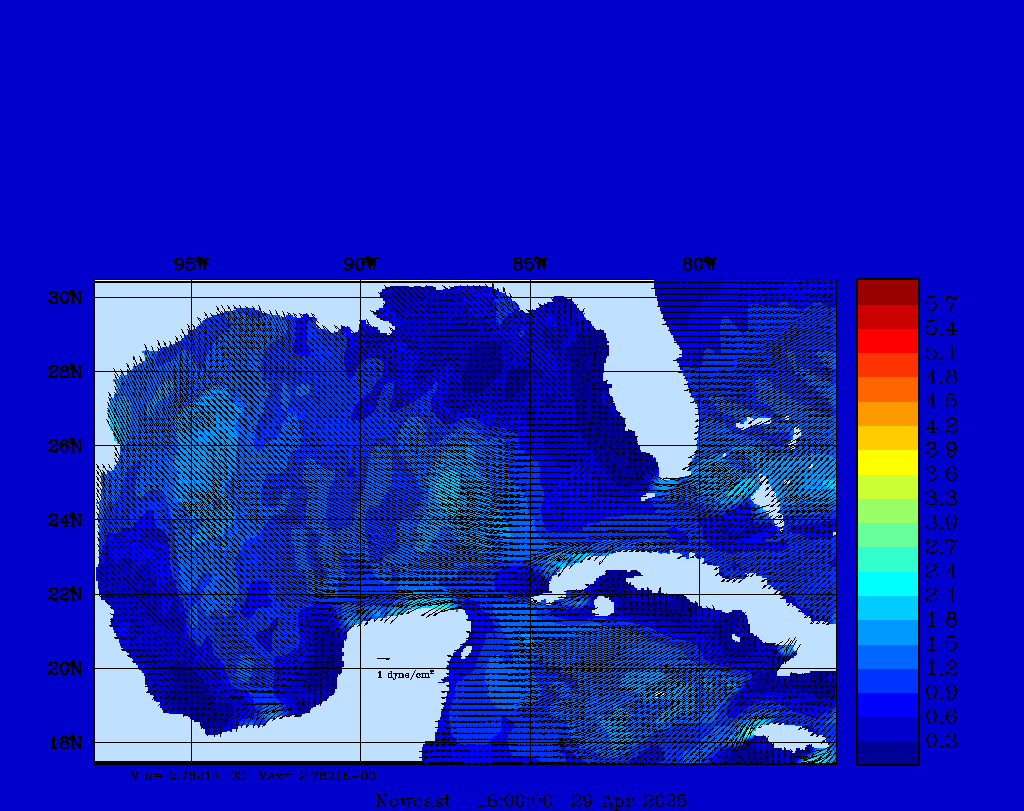Click the Nowcast timestamp caption

[x=530, y=800]
